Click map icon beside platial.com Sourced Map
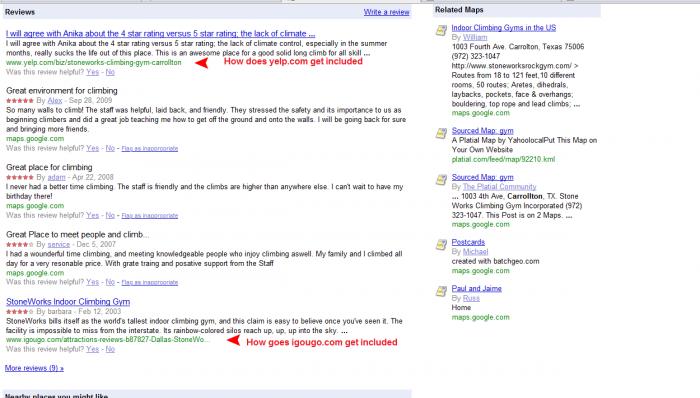 [441, 133]
